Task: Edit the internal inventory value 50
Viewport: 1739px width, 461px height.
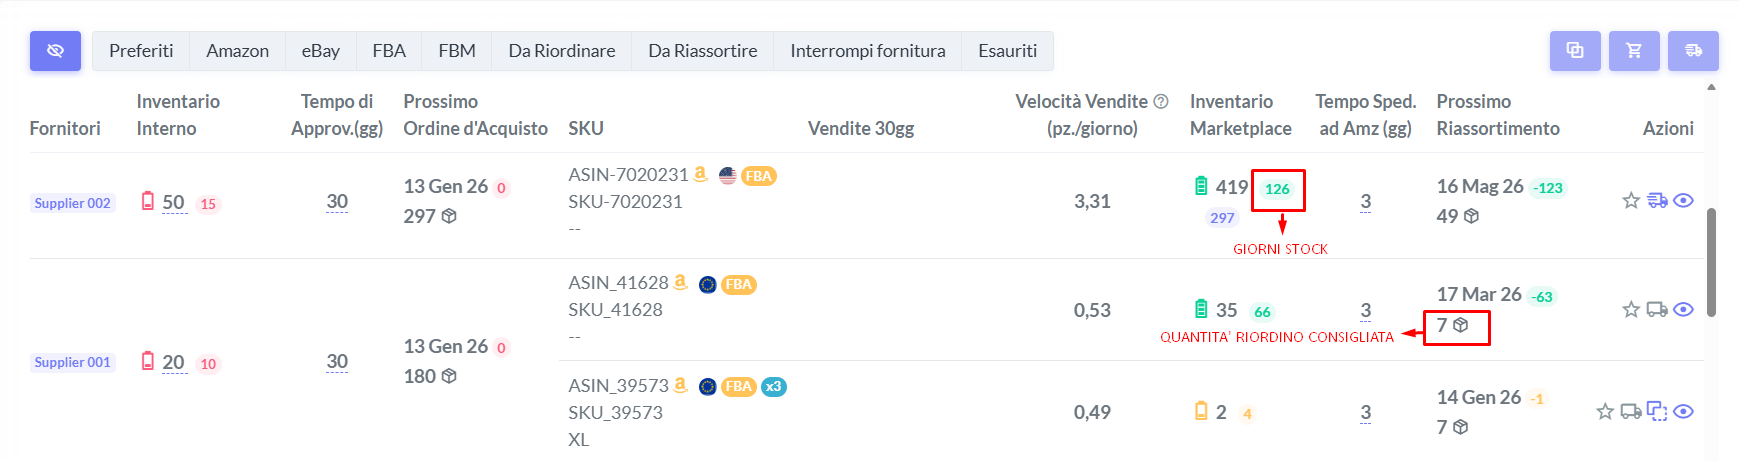Action: 174,202
